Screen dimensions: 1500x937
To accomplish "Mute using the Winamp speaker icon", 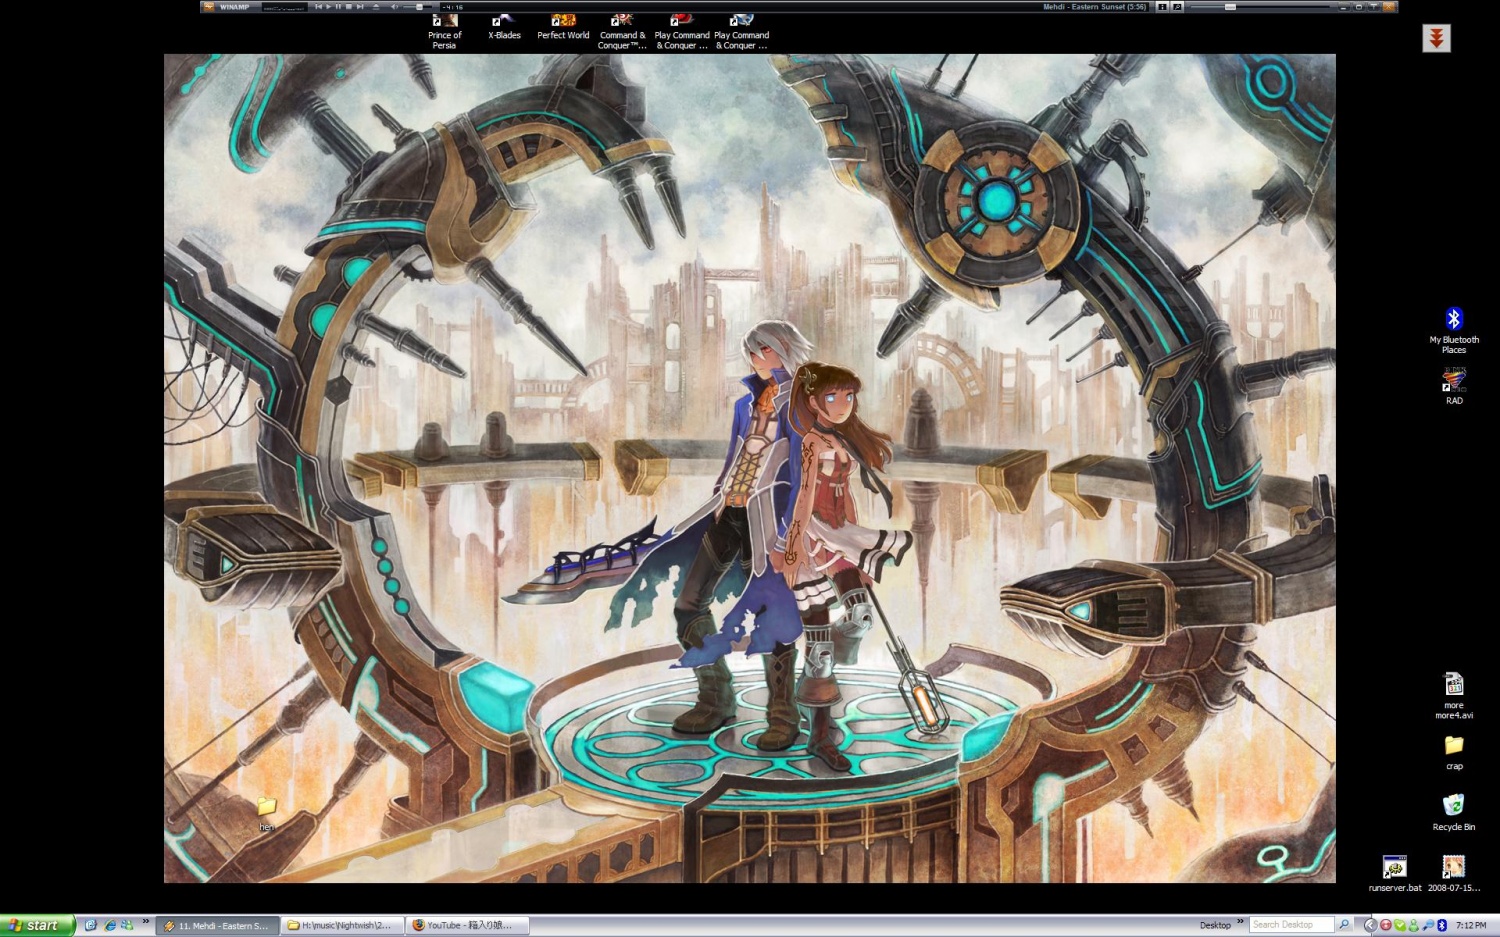I will click(x=395, y=7).
